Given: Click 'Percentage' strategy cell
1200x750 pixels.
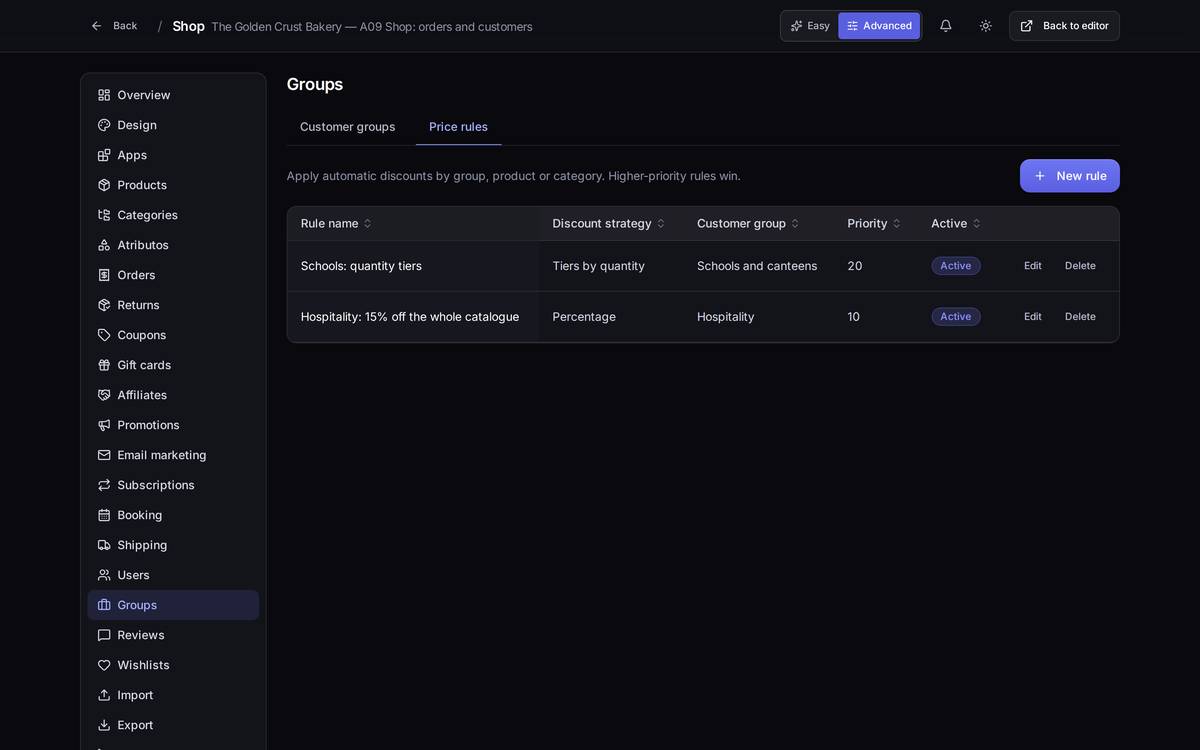Looking at the screenshot, I should (x=584, y=317).
